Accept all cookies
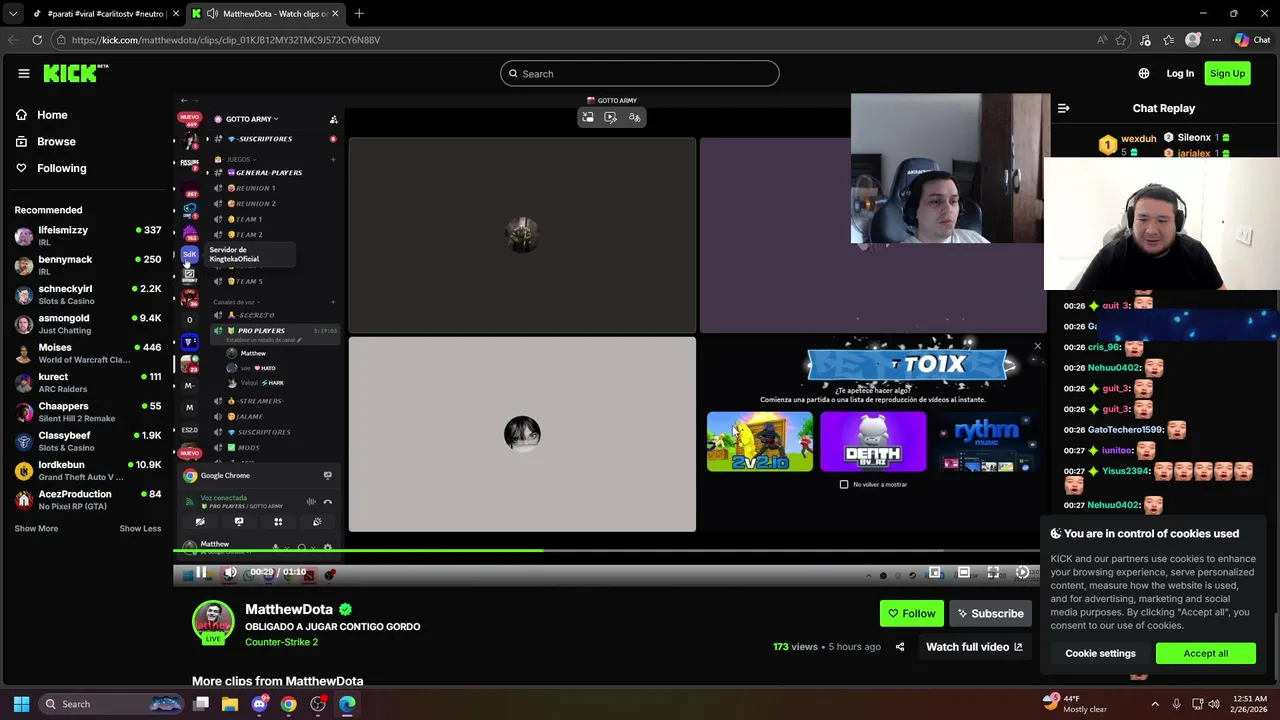The height and width of the screenshot is (720, 1280). pos(1206,653)
